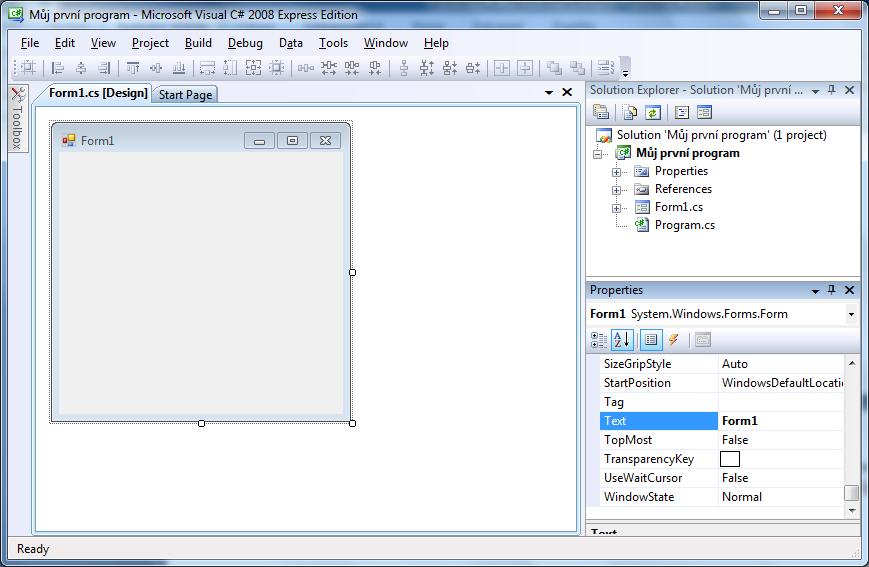
Task: Open the Tools menu
Action: 334,43
